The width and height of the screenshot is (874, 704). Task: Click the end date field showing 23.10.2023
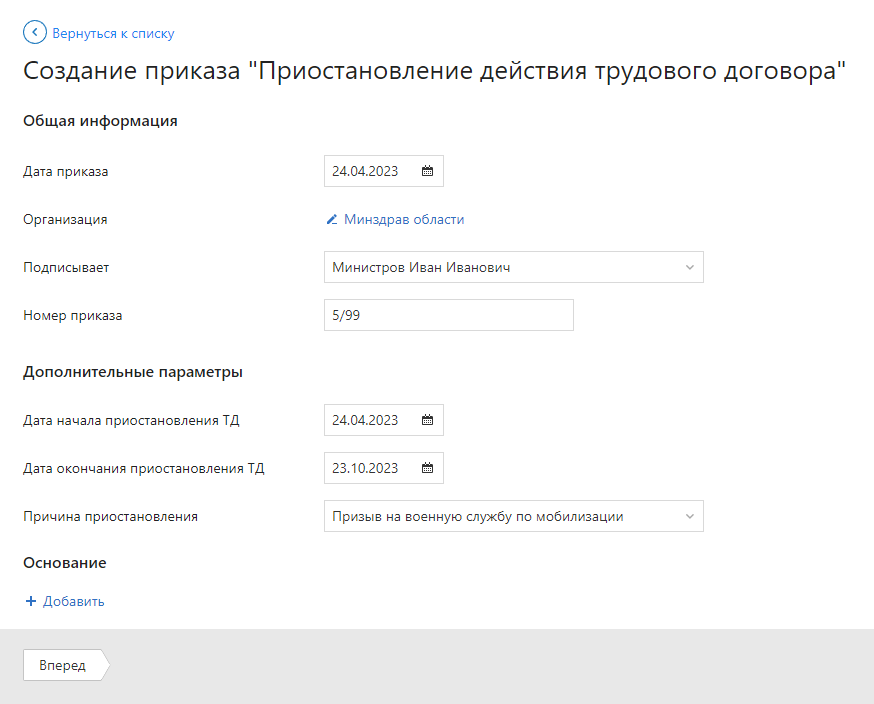[367, 468]
